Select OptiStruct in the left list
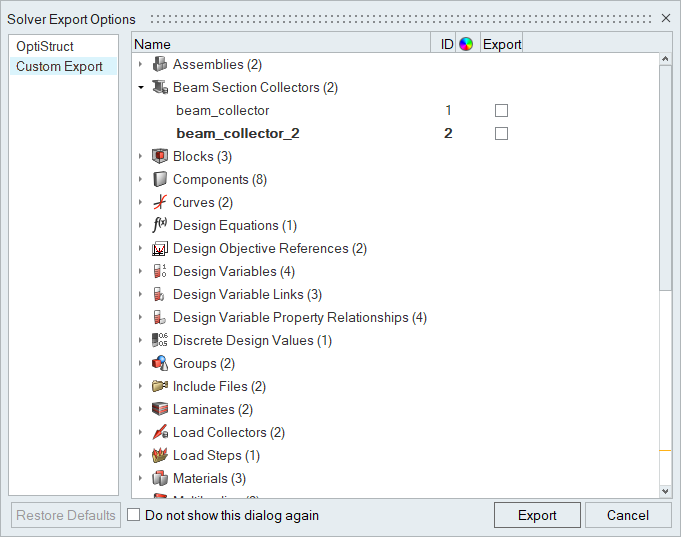Screen dimensions: 681x537 pyautogui.click(x=45, y=47)
